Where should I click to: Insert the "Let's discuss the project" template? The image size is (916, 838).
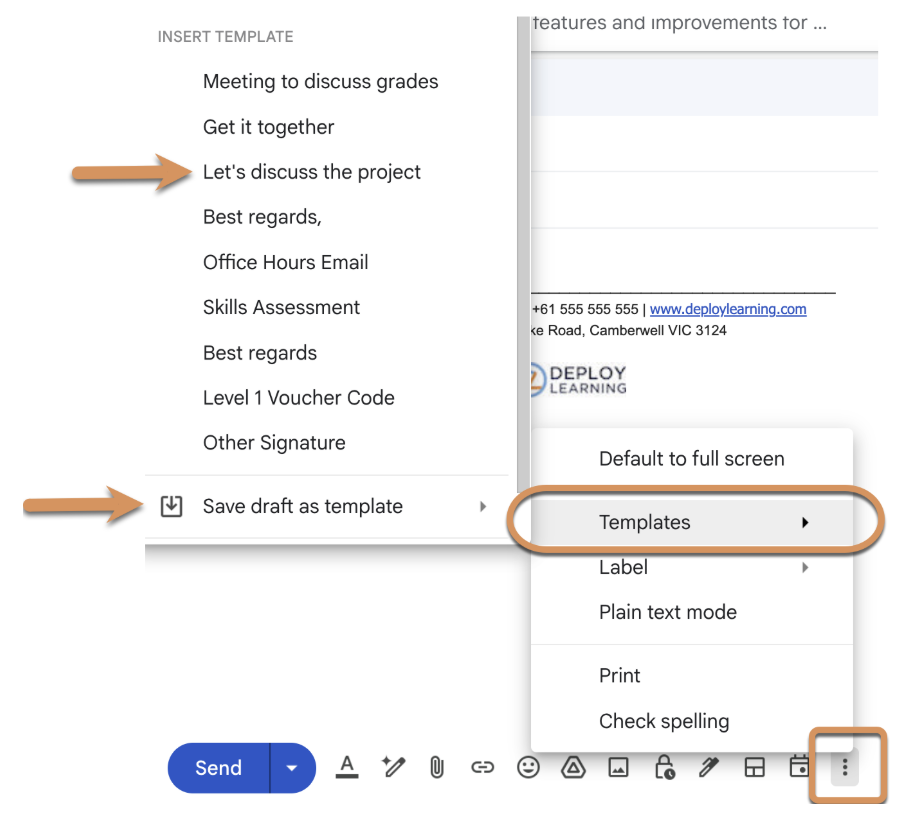[x=311, y=172]
